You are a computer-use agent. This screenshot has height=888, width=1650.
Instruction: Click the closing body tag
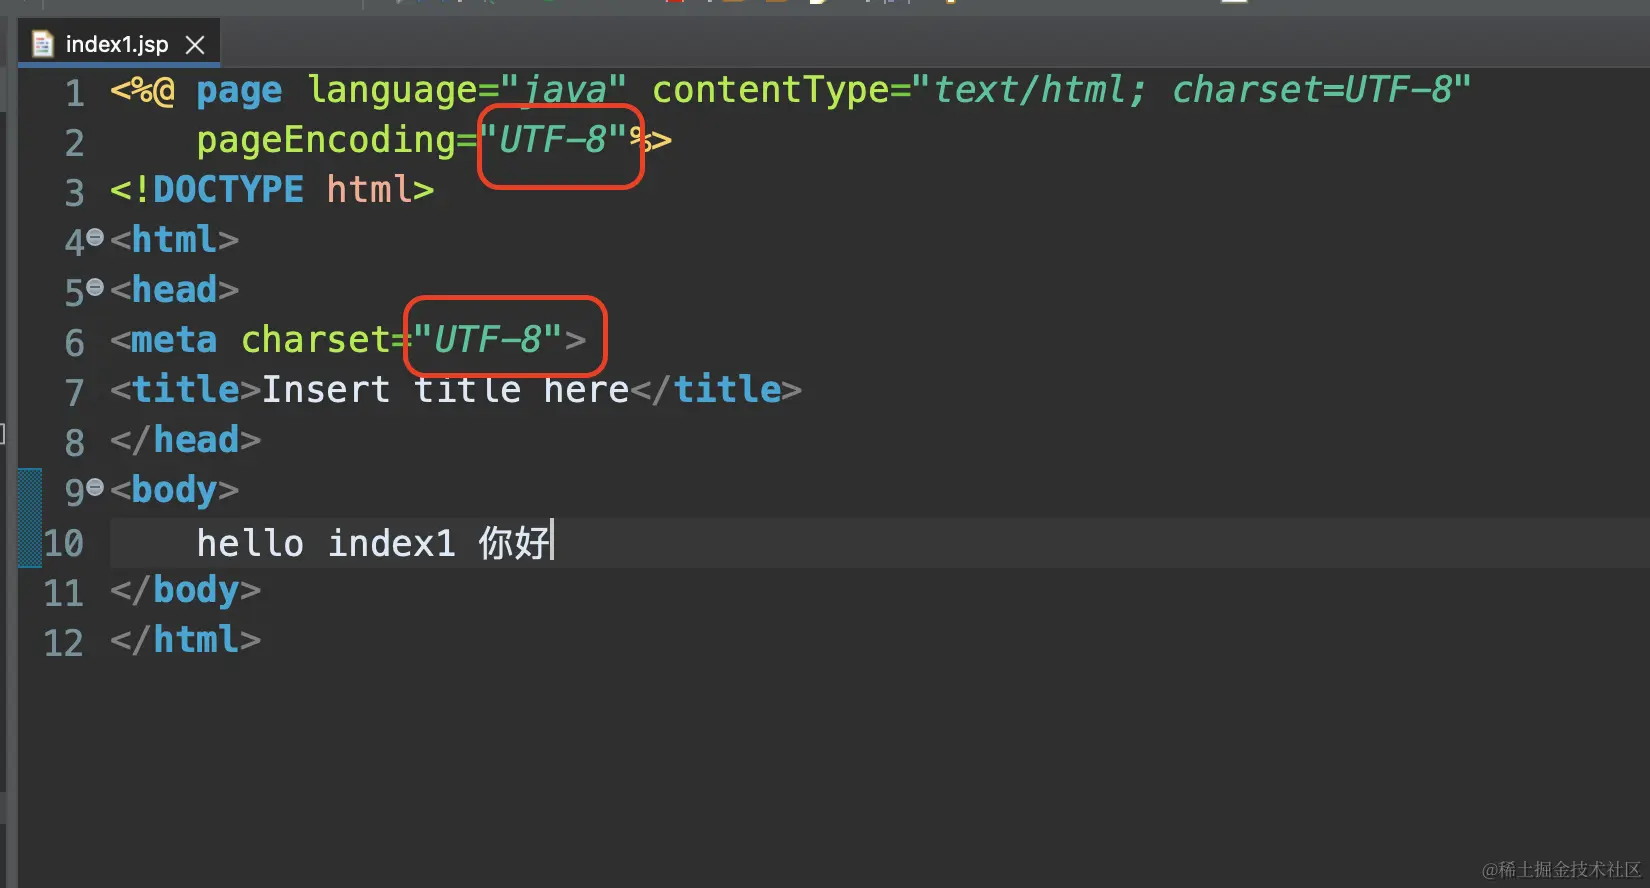186,590
